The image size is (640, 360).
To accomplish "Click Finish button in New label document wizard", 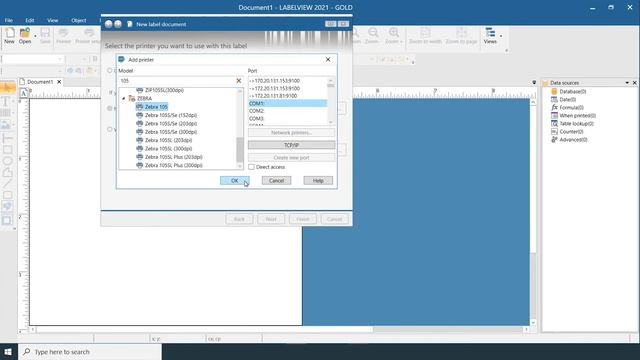I will coord(303,219).
